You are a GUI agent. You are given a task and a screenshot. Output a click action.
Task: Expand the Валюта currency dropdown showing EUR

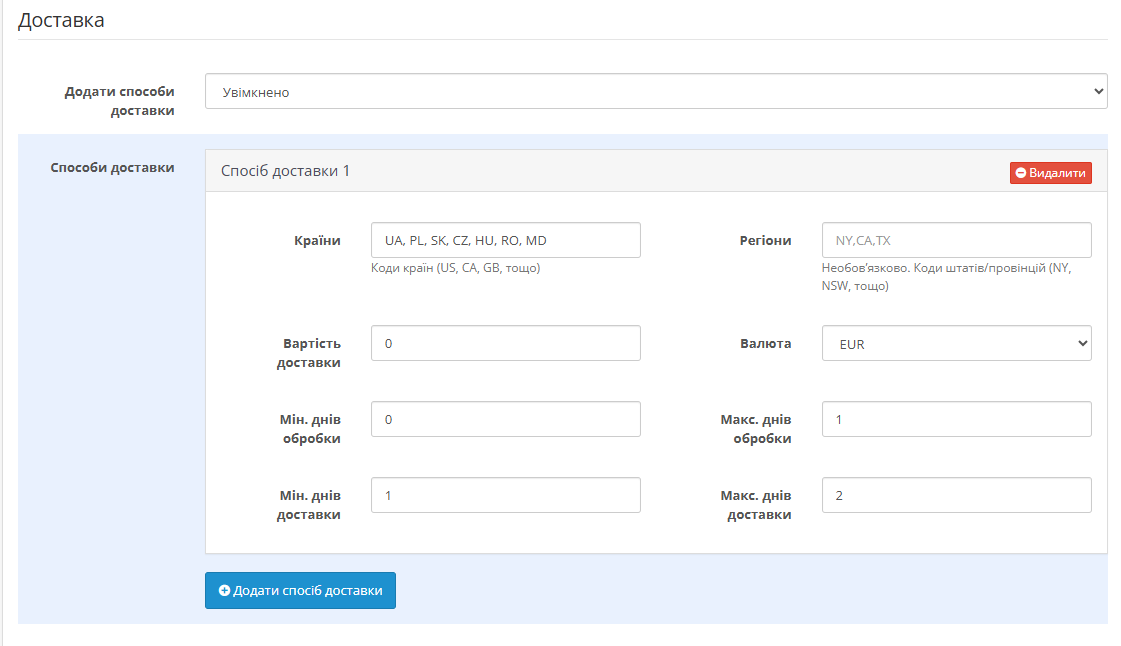click(x=956, y=343)
